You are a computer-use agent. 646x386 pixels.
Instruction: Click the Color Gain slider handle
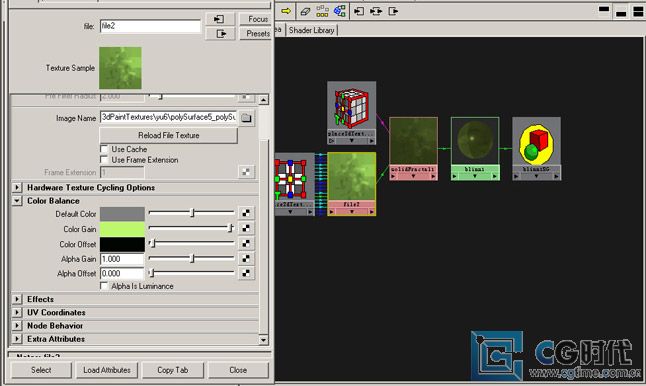[230, 228]
